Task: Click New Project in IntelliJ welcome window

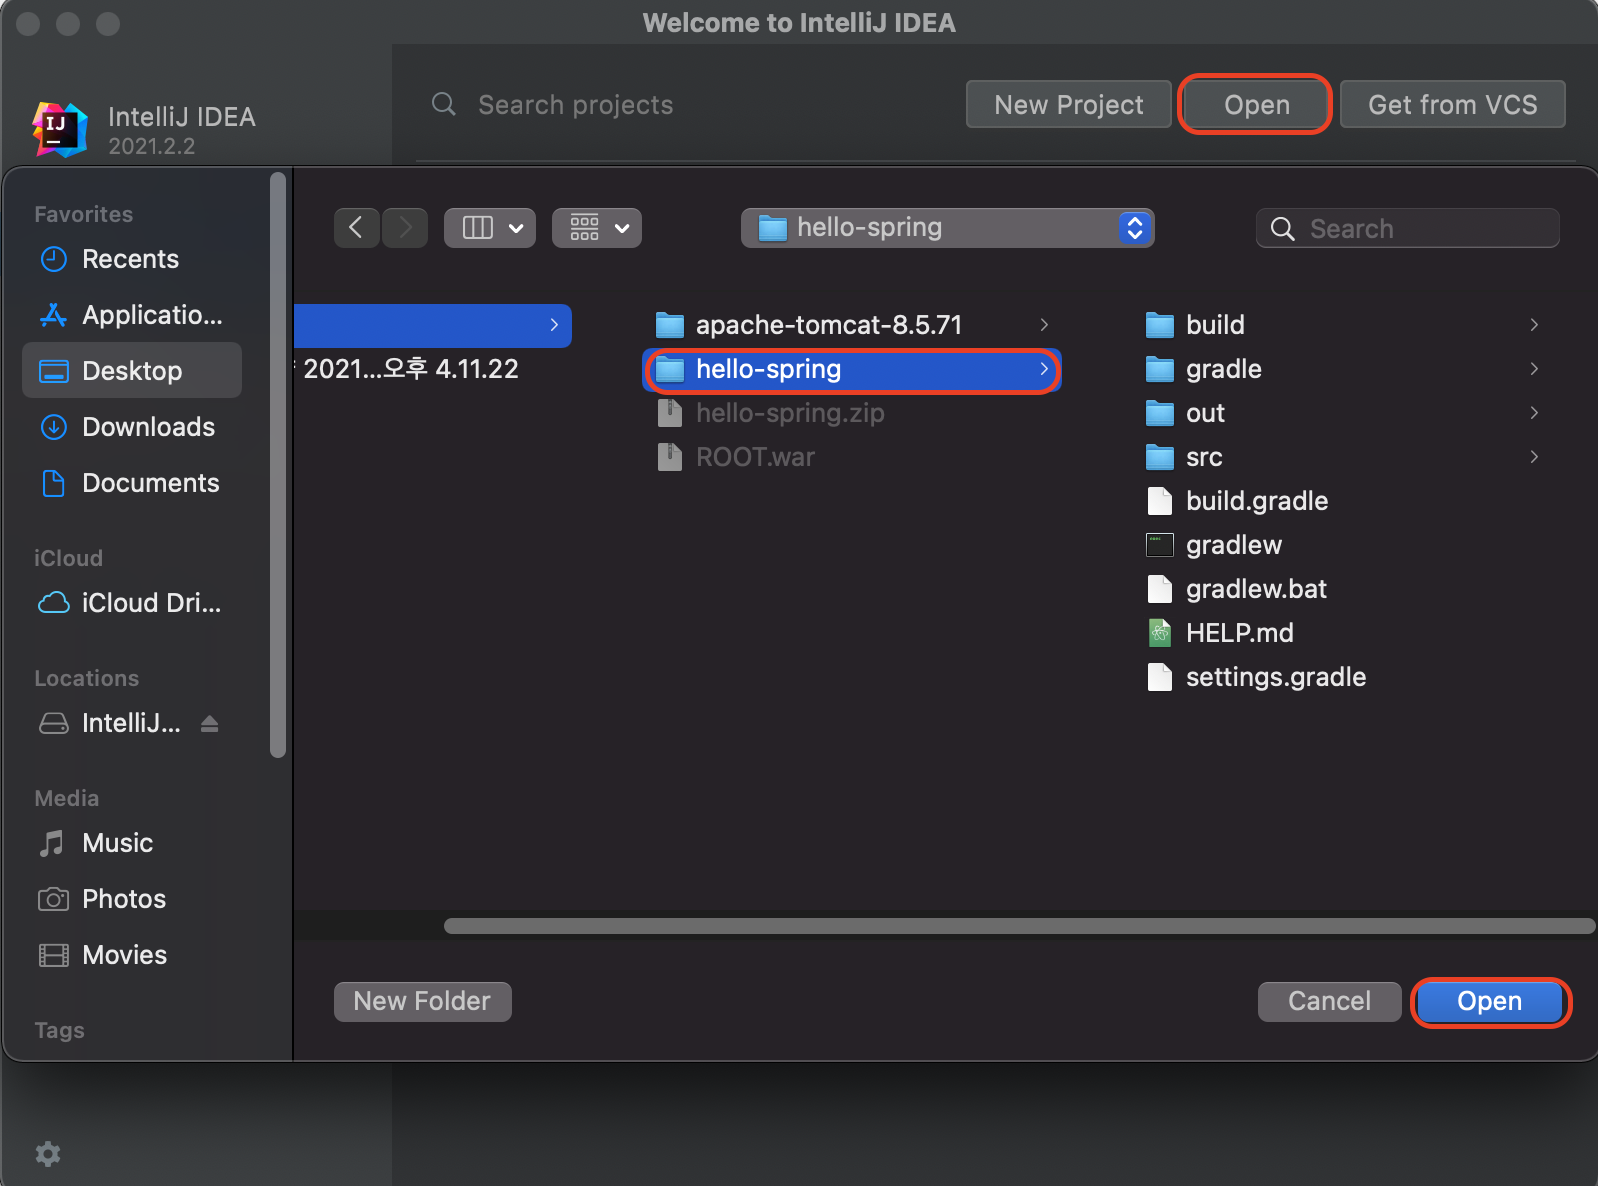Action: tap(1068, 104)
